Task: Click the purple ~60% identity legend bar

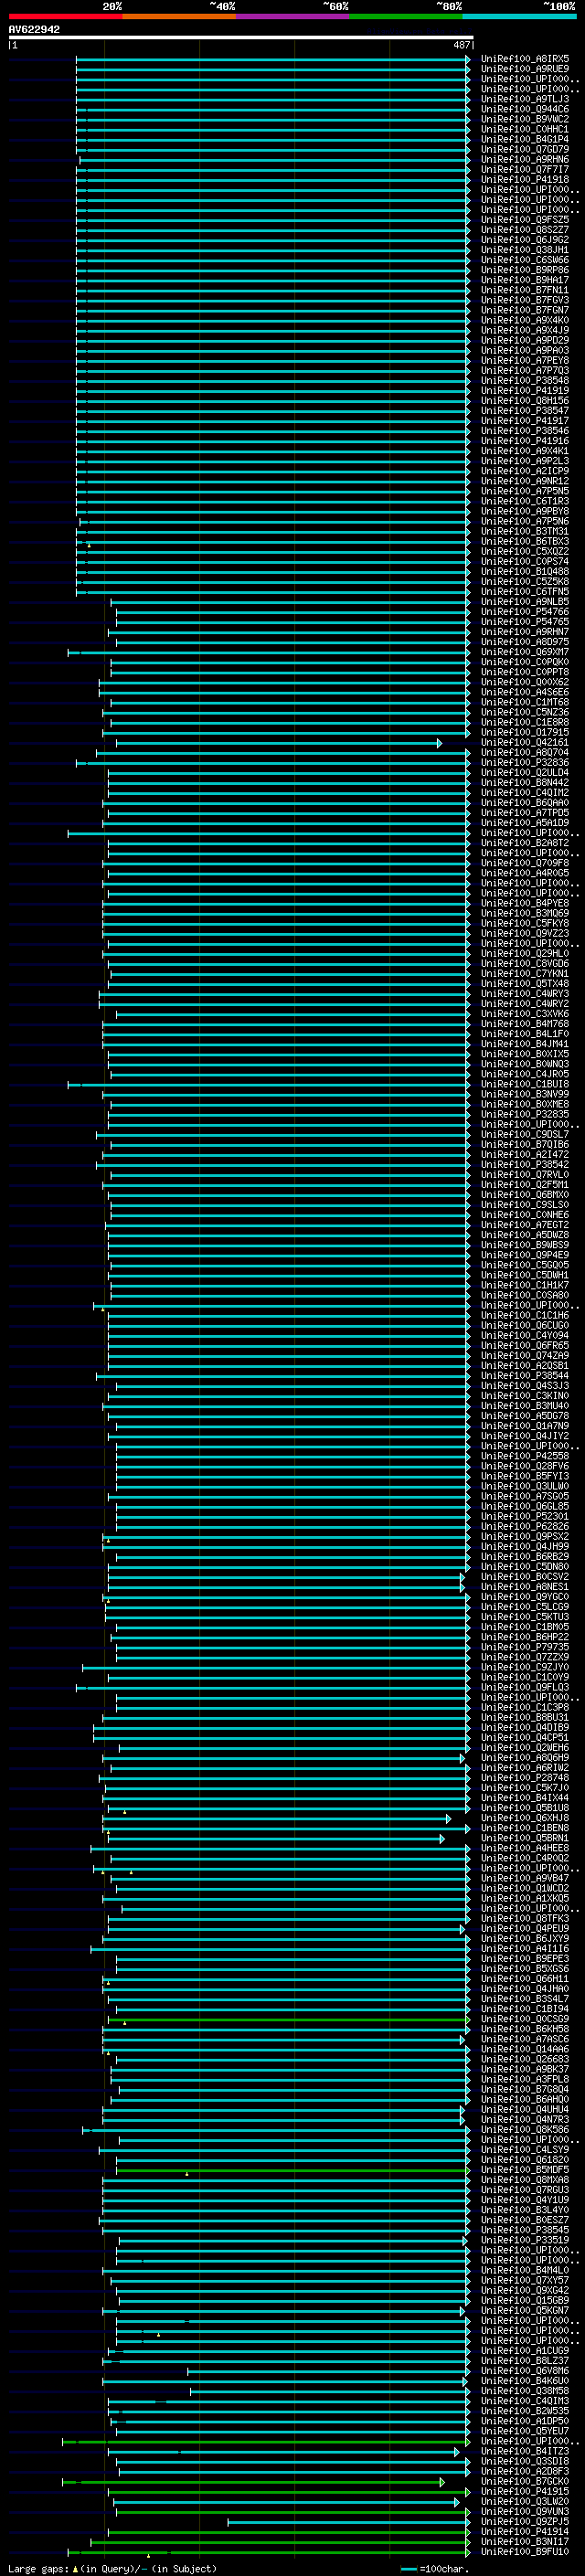Action: [x=292, y=16]
